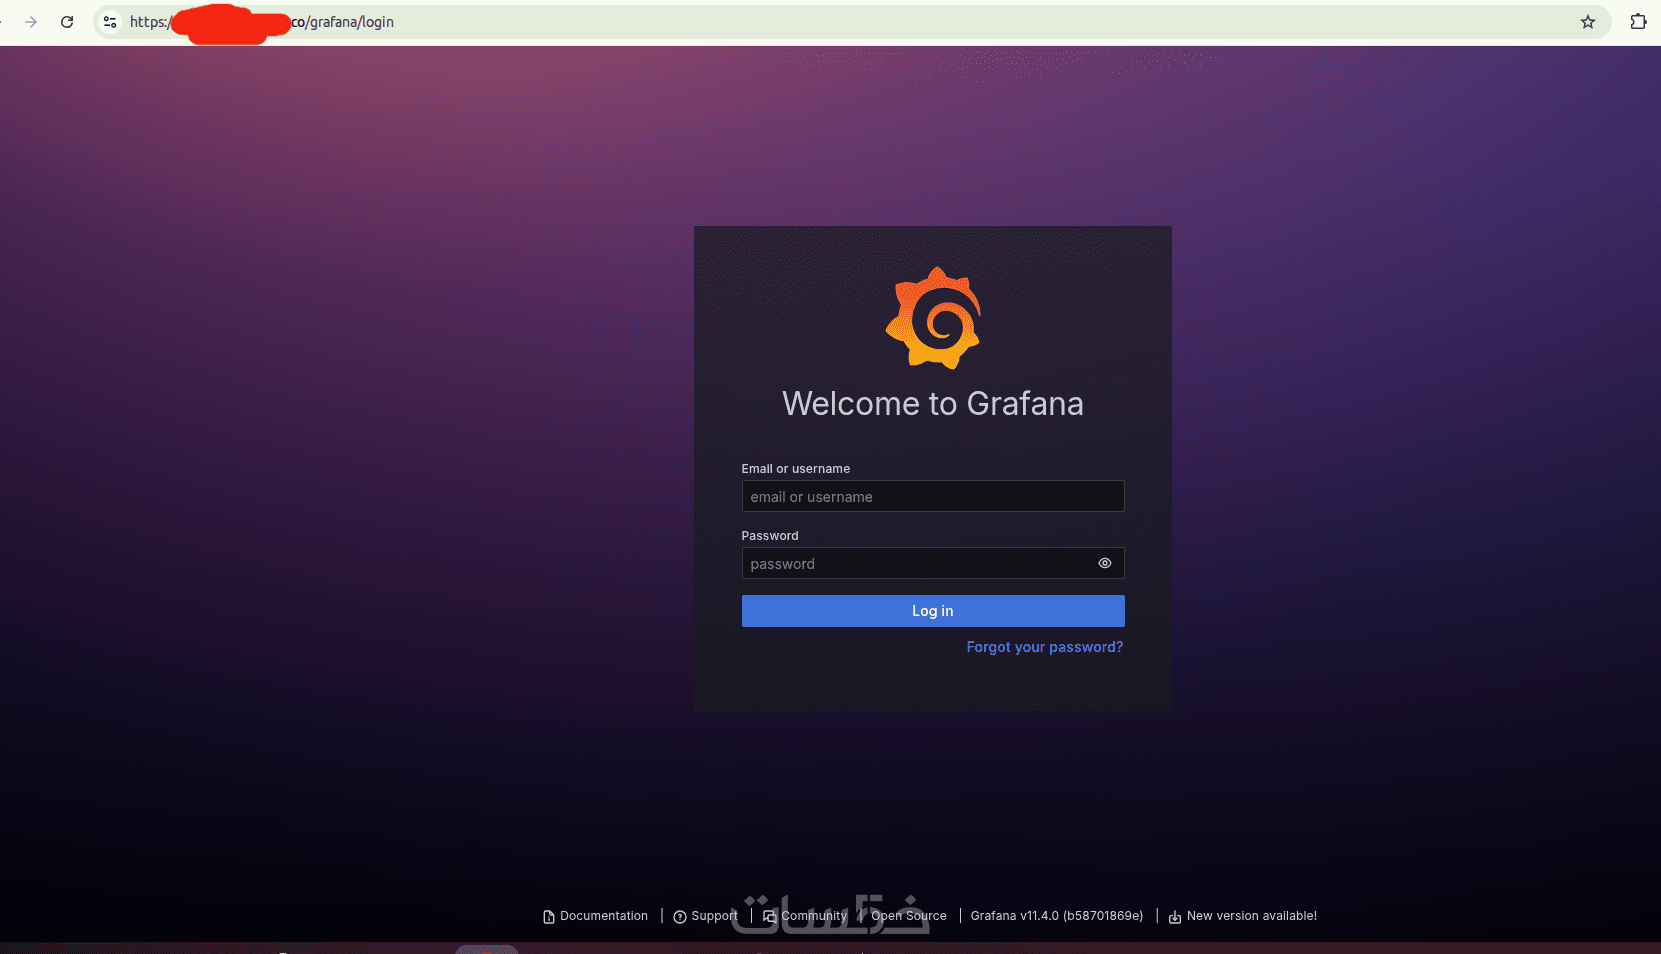
Task: Open the Support footer link
Action: coord(706,916)
